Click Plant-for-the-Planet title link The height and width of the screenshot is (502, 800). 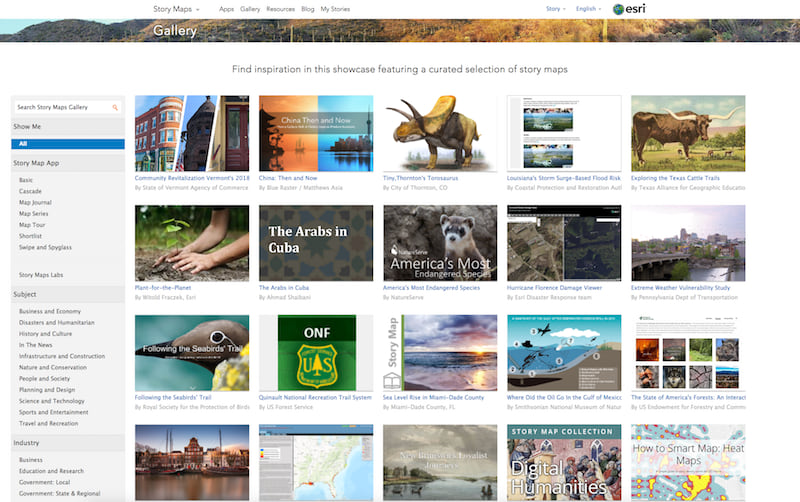tap(163, 288)
